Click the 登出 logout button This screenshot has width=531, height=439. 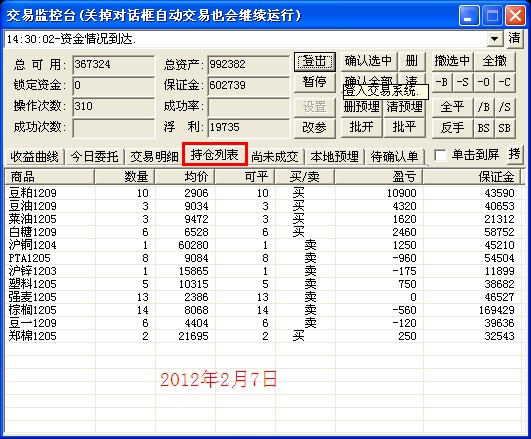(315, 61)
